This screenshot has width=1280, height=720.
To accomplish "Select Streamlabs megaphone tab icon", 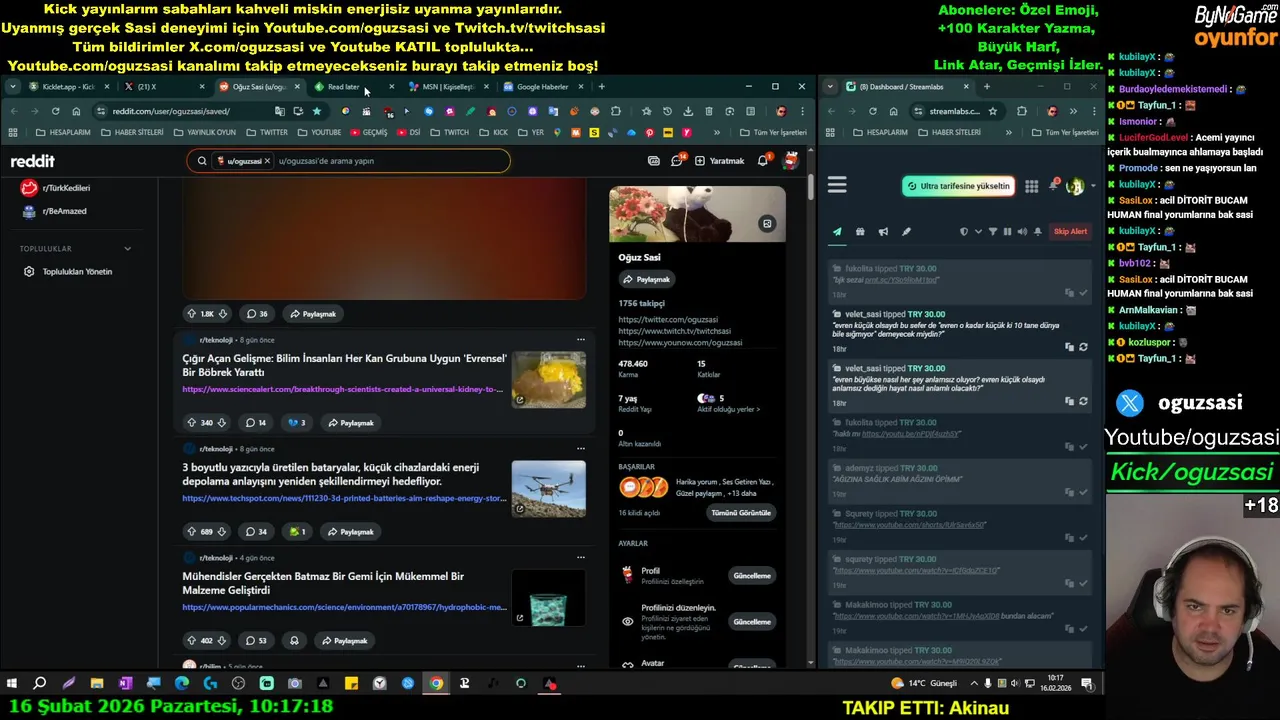I will coord(883,232).
